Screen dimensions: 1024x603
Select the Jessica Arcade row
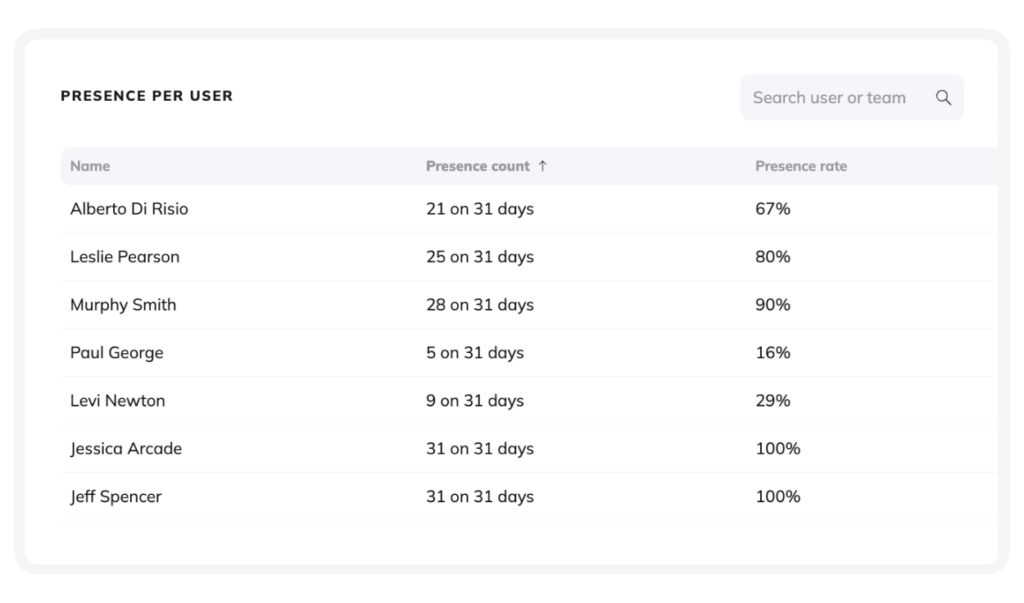tap(126, 449)
